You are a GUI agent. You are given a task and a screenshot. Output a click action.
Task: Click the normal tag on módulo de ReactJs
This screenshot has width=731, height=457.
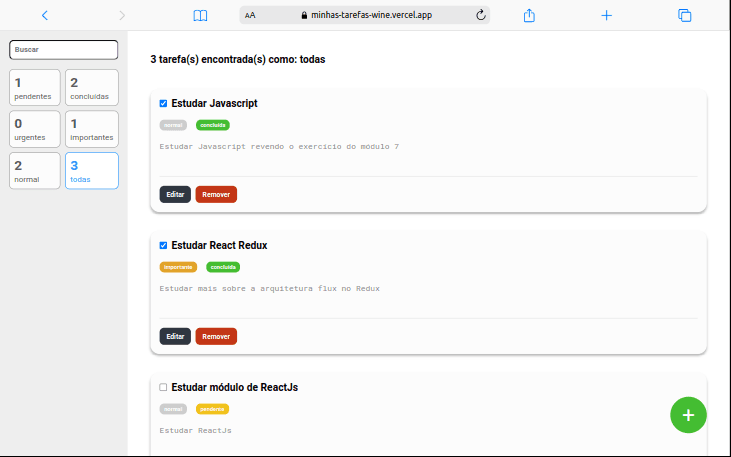point(173,409)
